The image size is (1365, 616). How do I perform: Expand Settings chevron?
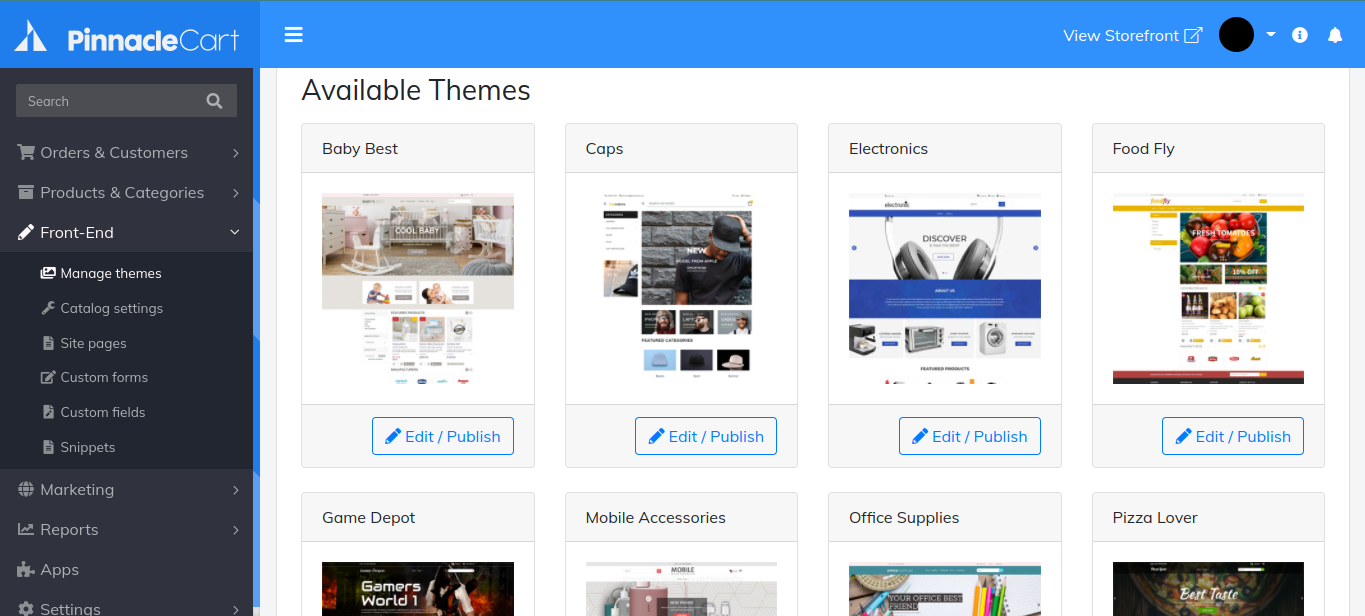[x=235, y=609]
